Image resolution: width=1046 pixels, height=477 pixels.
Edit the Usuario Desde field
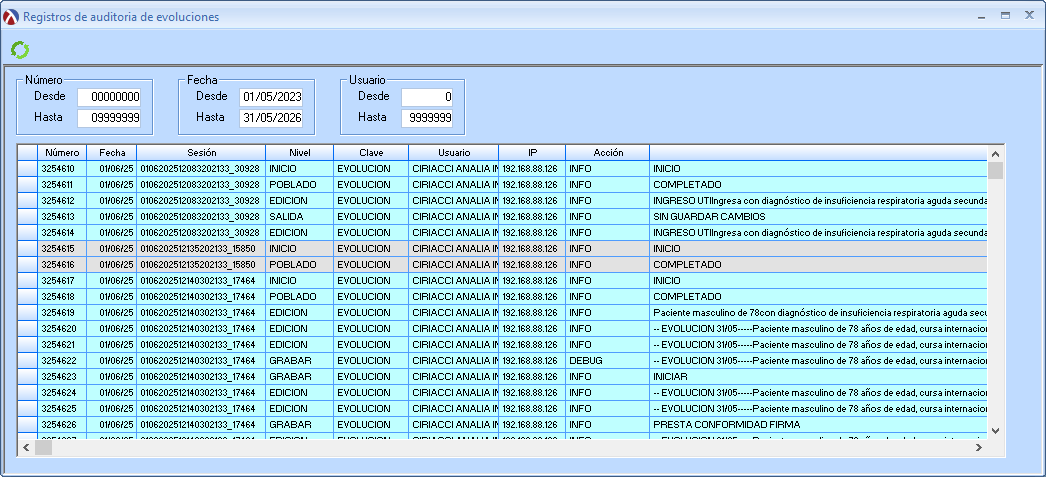pyautogui.click(x=427, y=97)
